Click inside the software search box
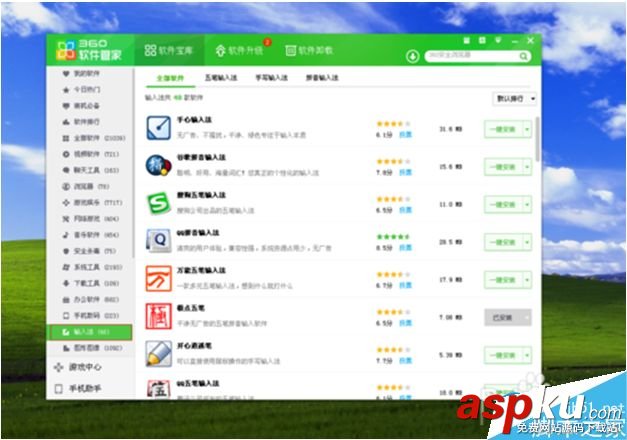 coord(472,56)
